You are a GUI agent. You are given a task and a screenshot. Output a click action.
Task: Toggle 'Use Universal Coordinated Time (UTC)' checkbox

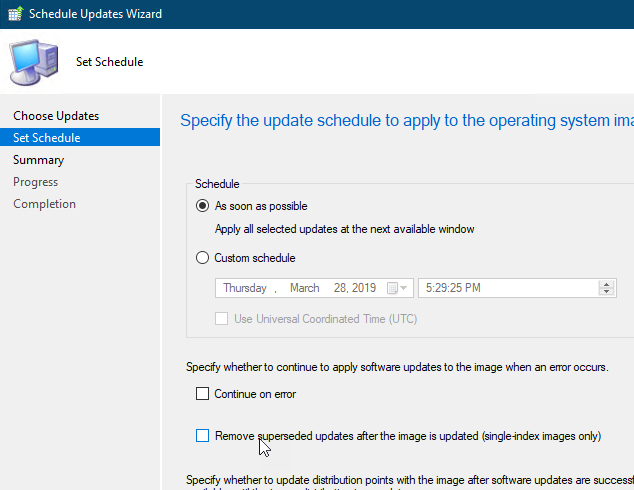222,319
